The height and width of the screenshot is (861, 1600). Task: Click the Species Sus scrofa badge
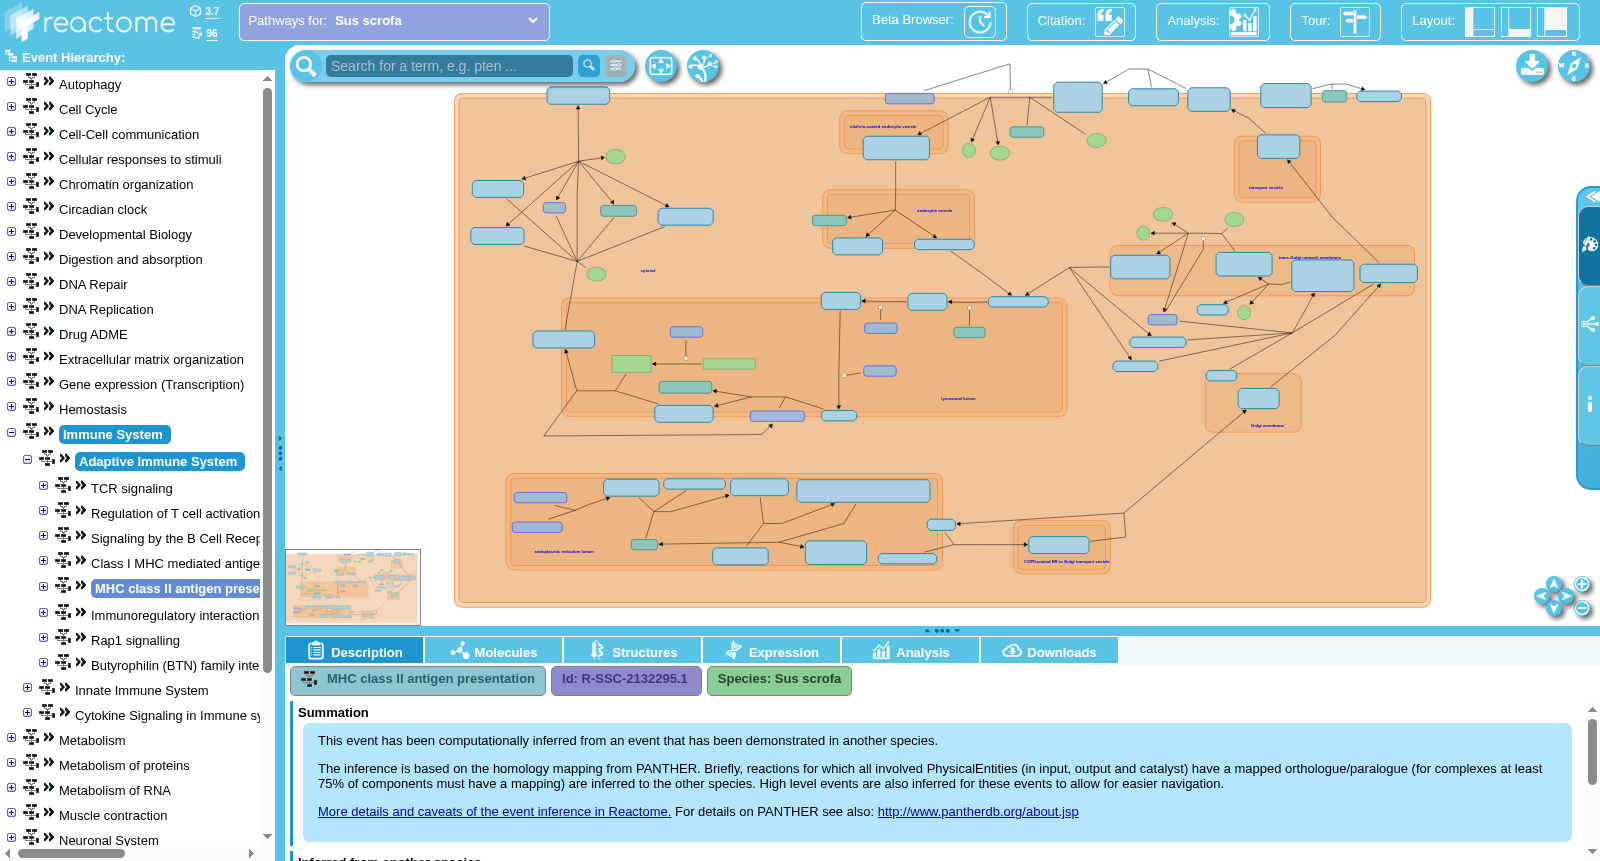tap(779, 680)
